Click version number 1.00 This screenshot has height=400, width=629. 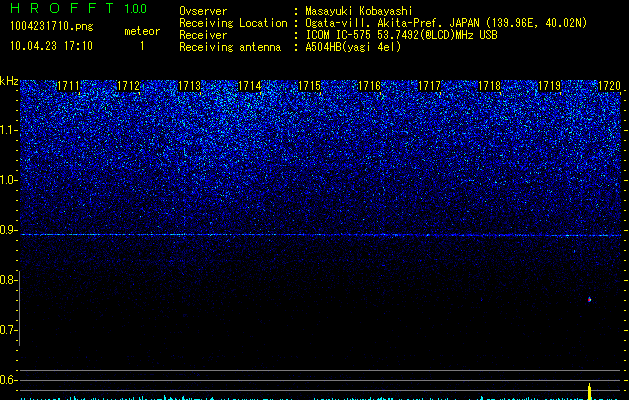click(x=136, y=8)
